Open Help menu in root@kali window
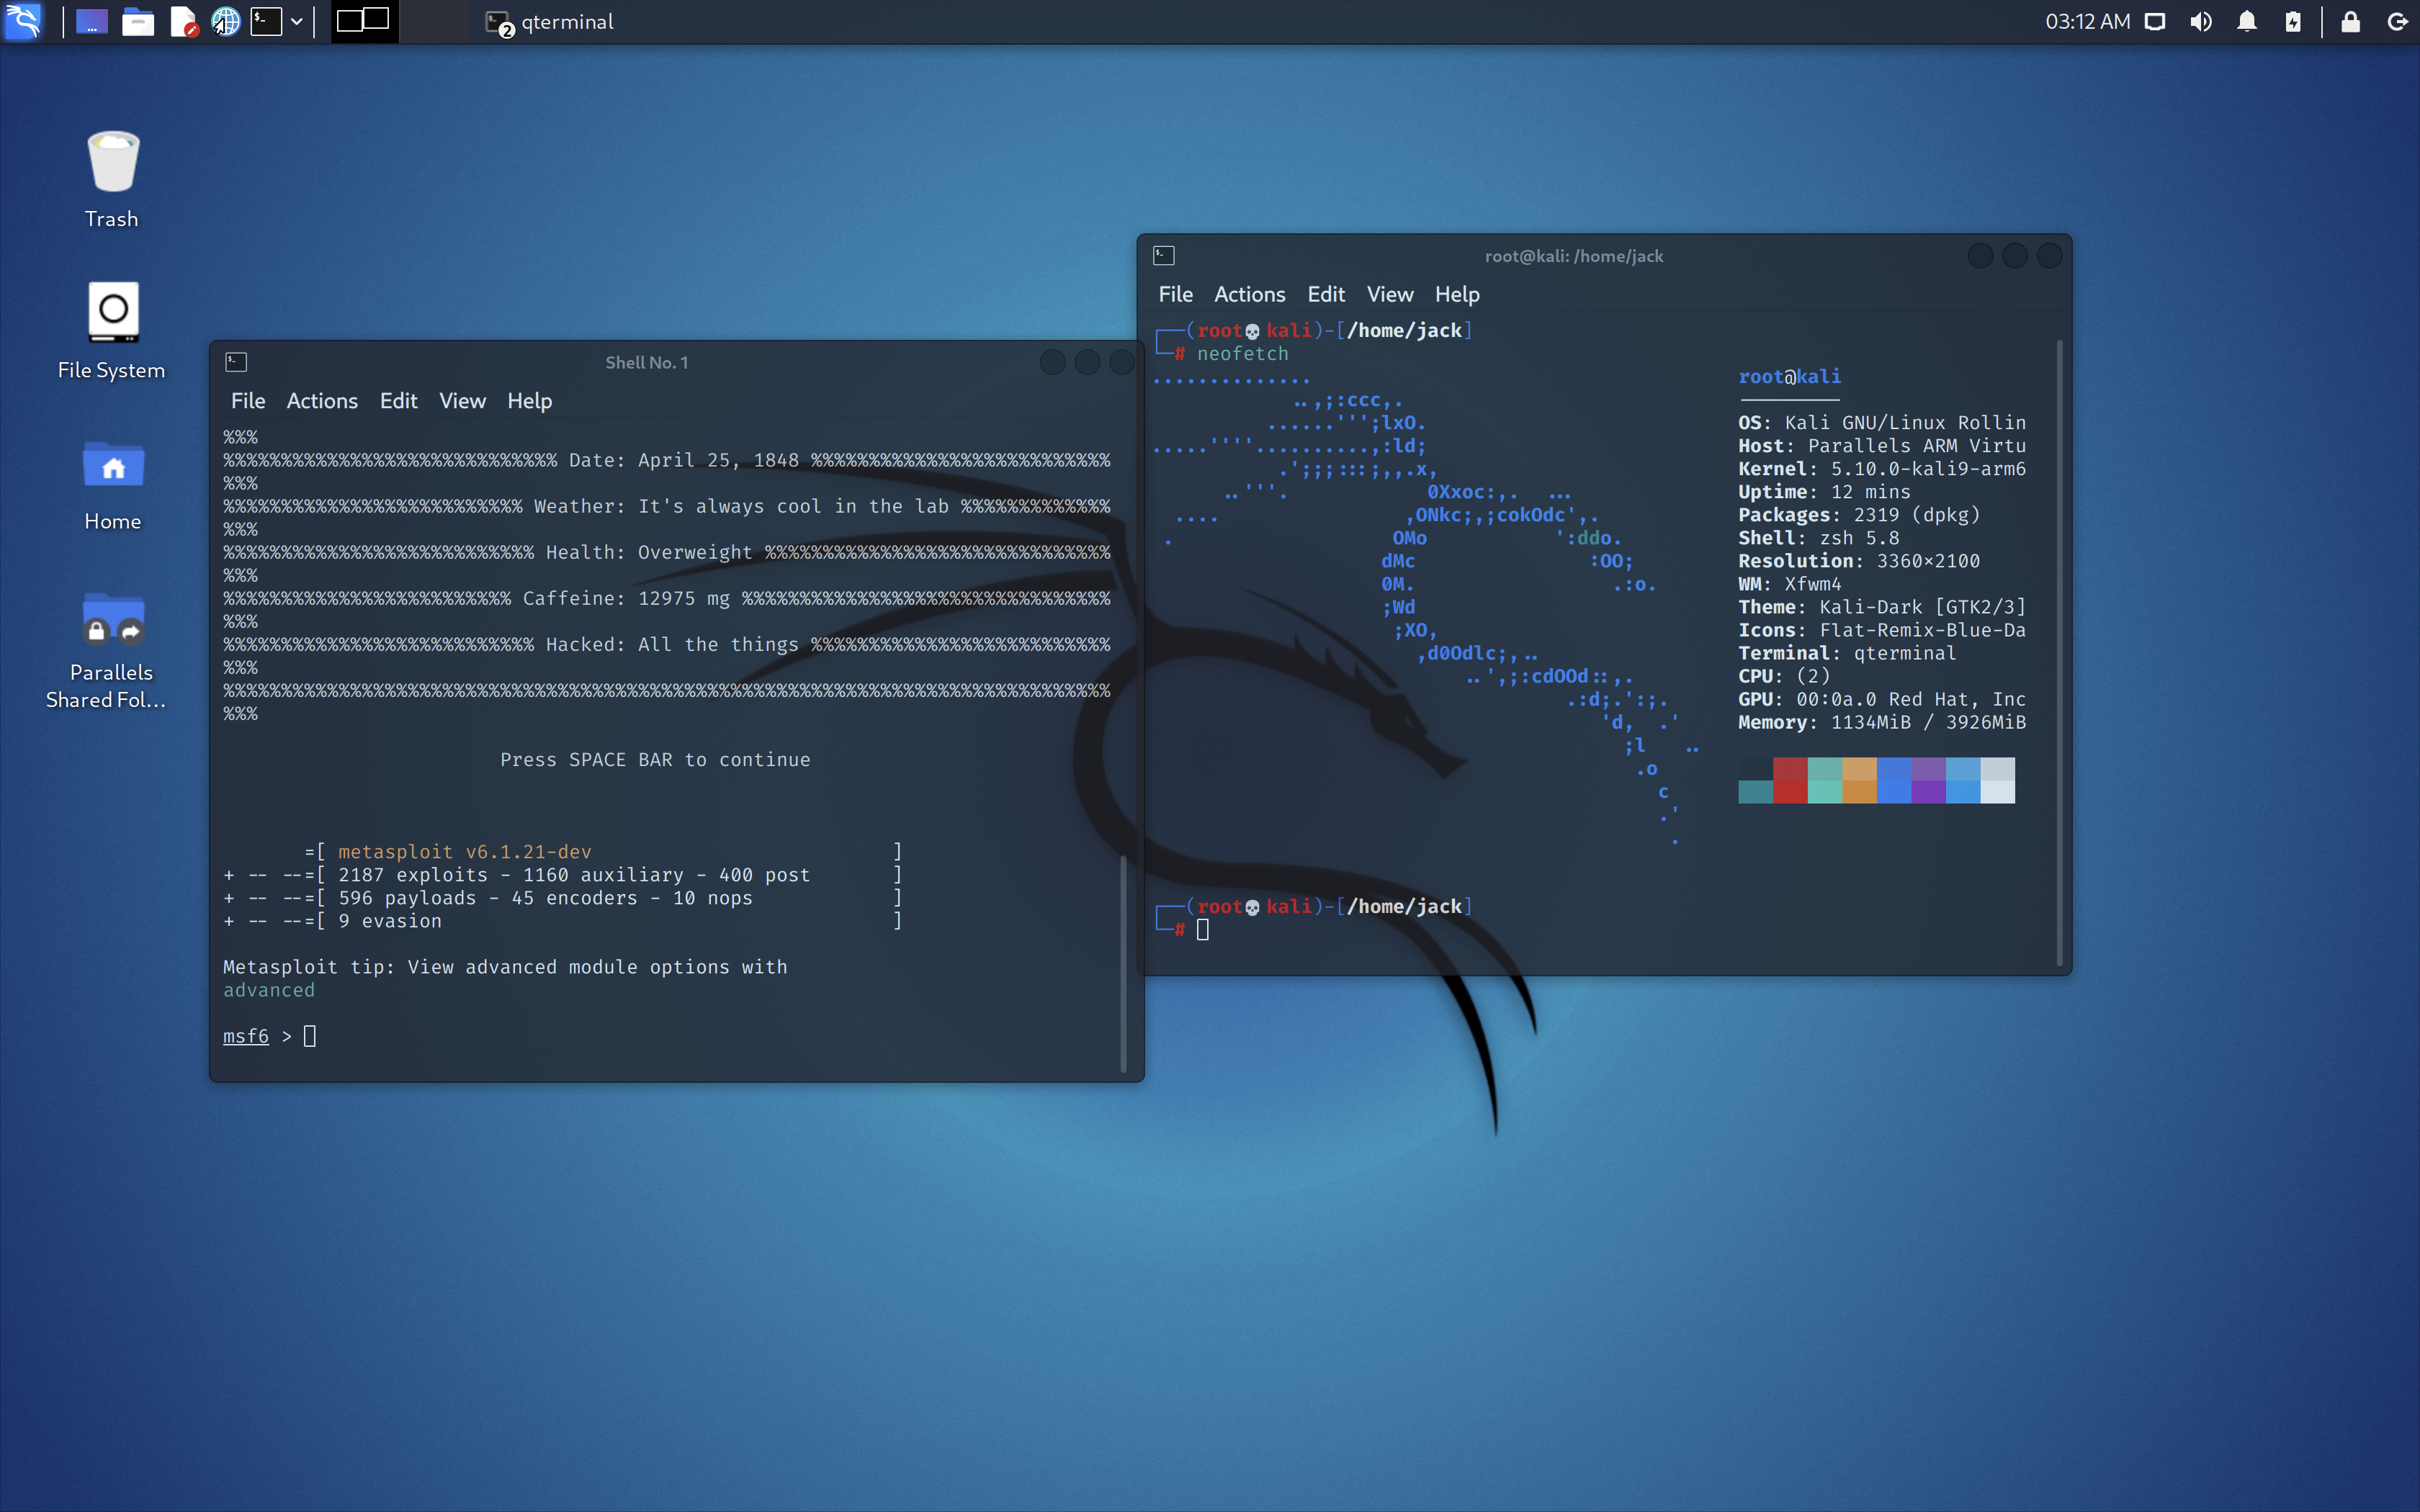The height and width of the screenshot is (1512, 2420). [1457, 294]
